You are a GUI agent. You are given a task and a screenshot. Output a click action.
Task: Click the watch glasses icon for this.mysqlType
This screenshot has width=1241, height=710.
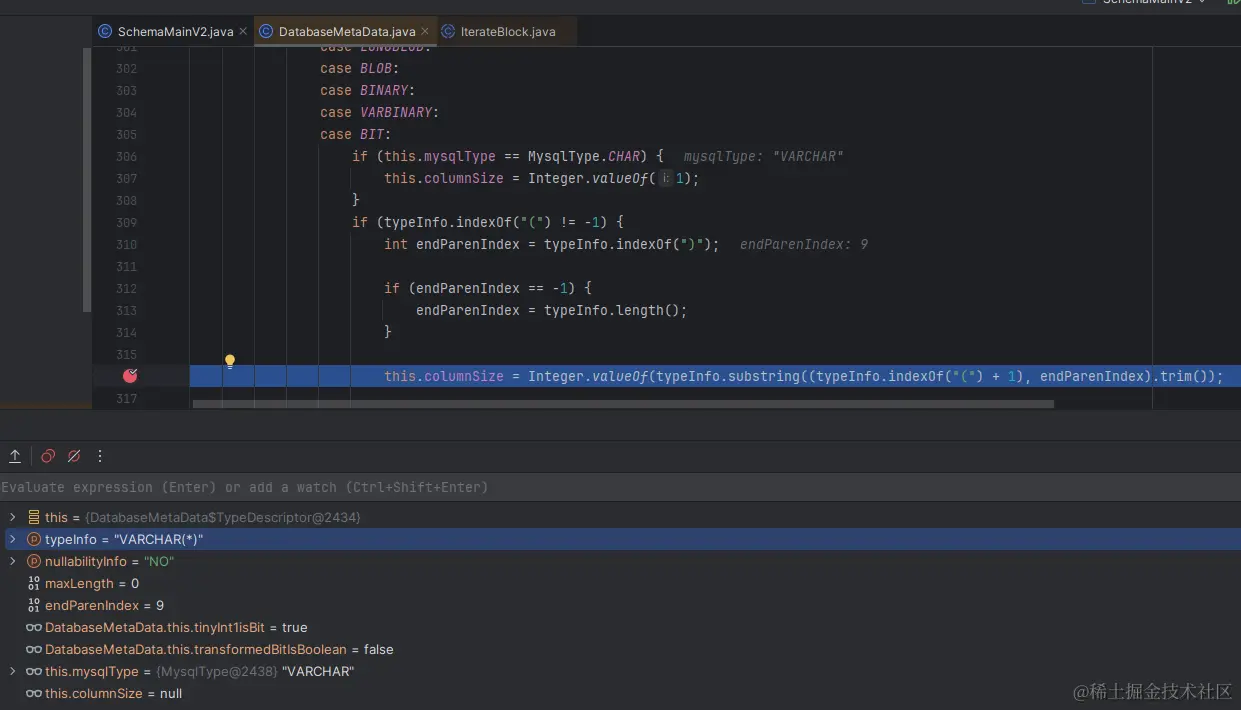click(34, 671)
